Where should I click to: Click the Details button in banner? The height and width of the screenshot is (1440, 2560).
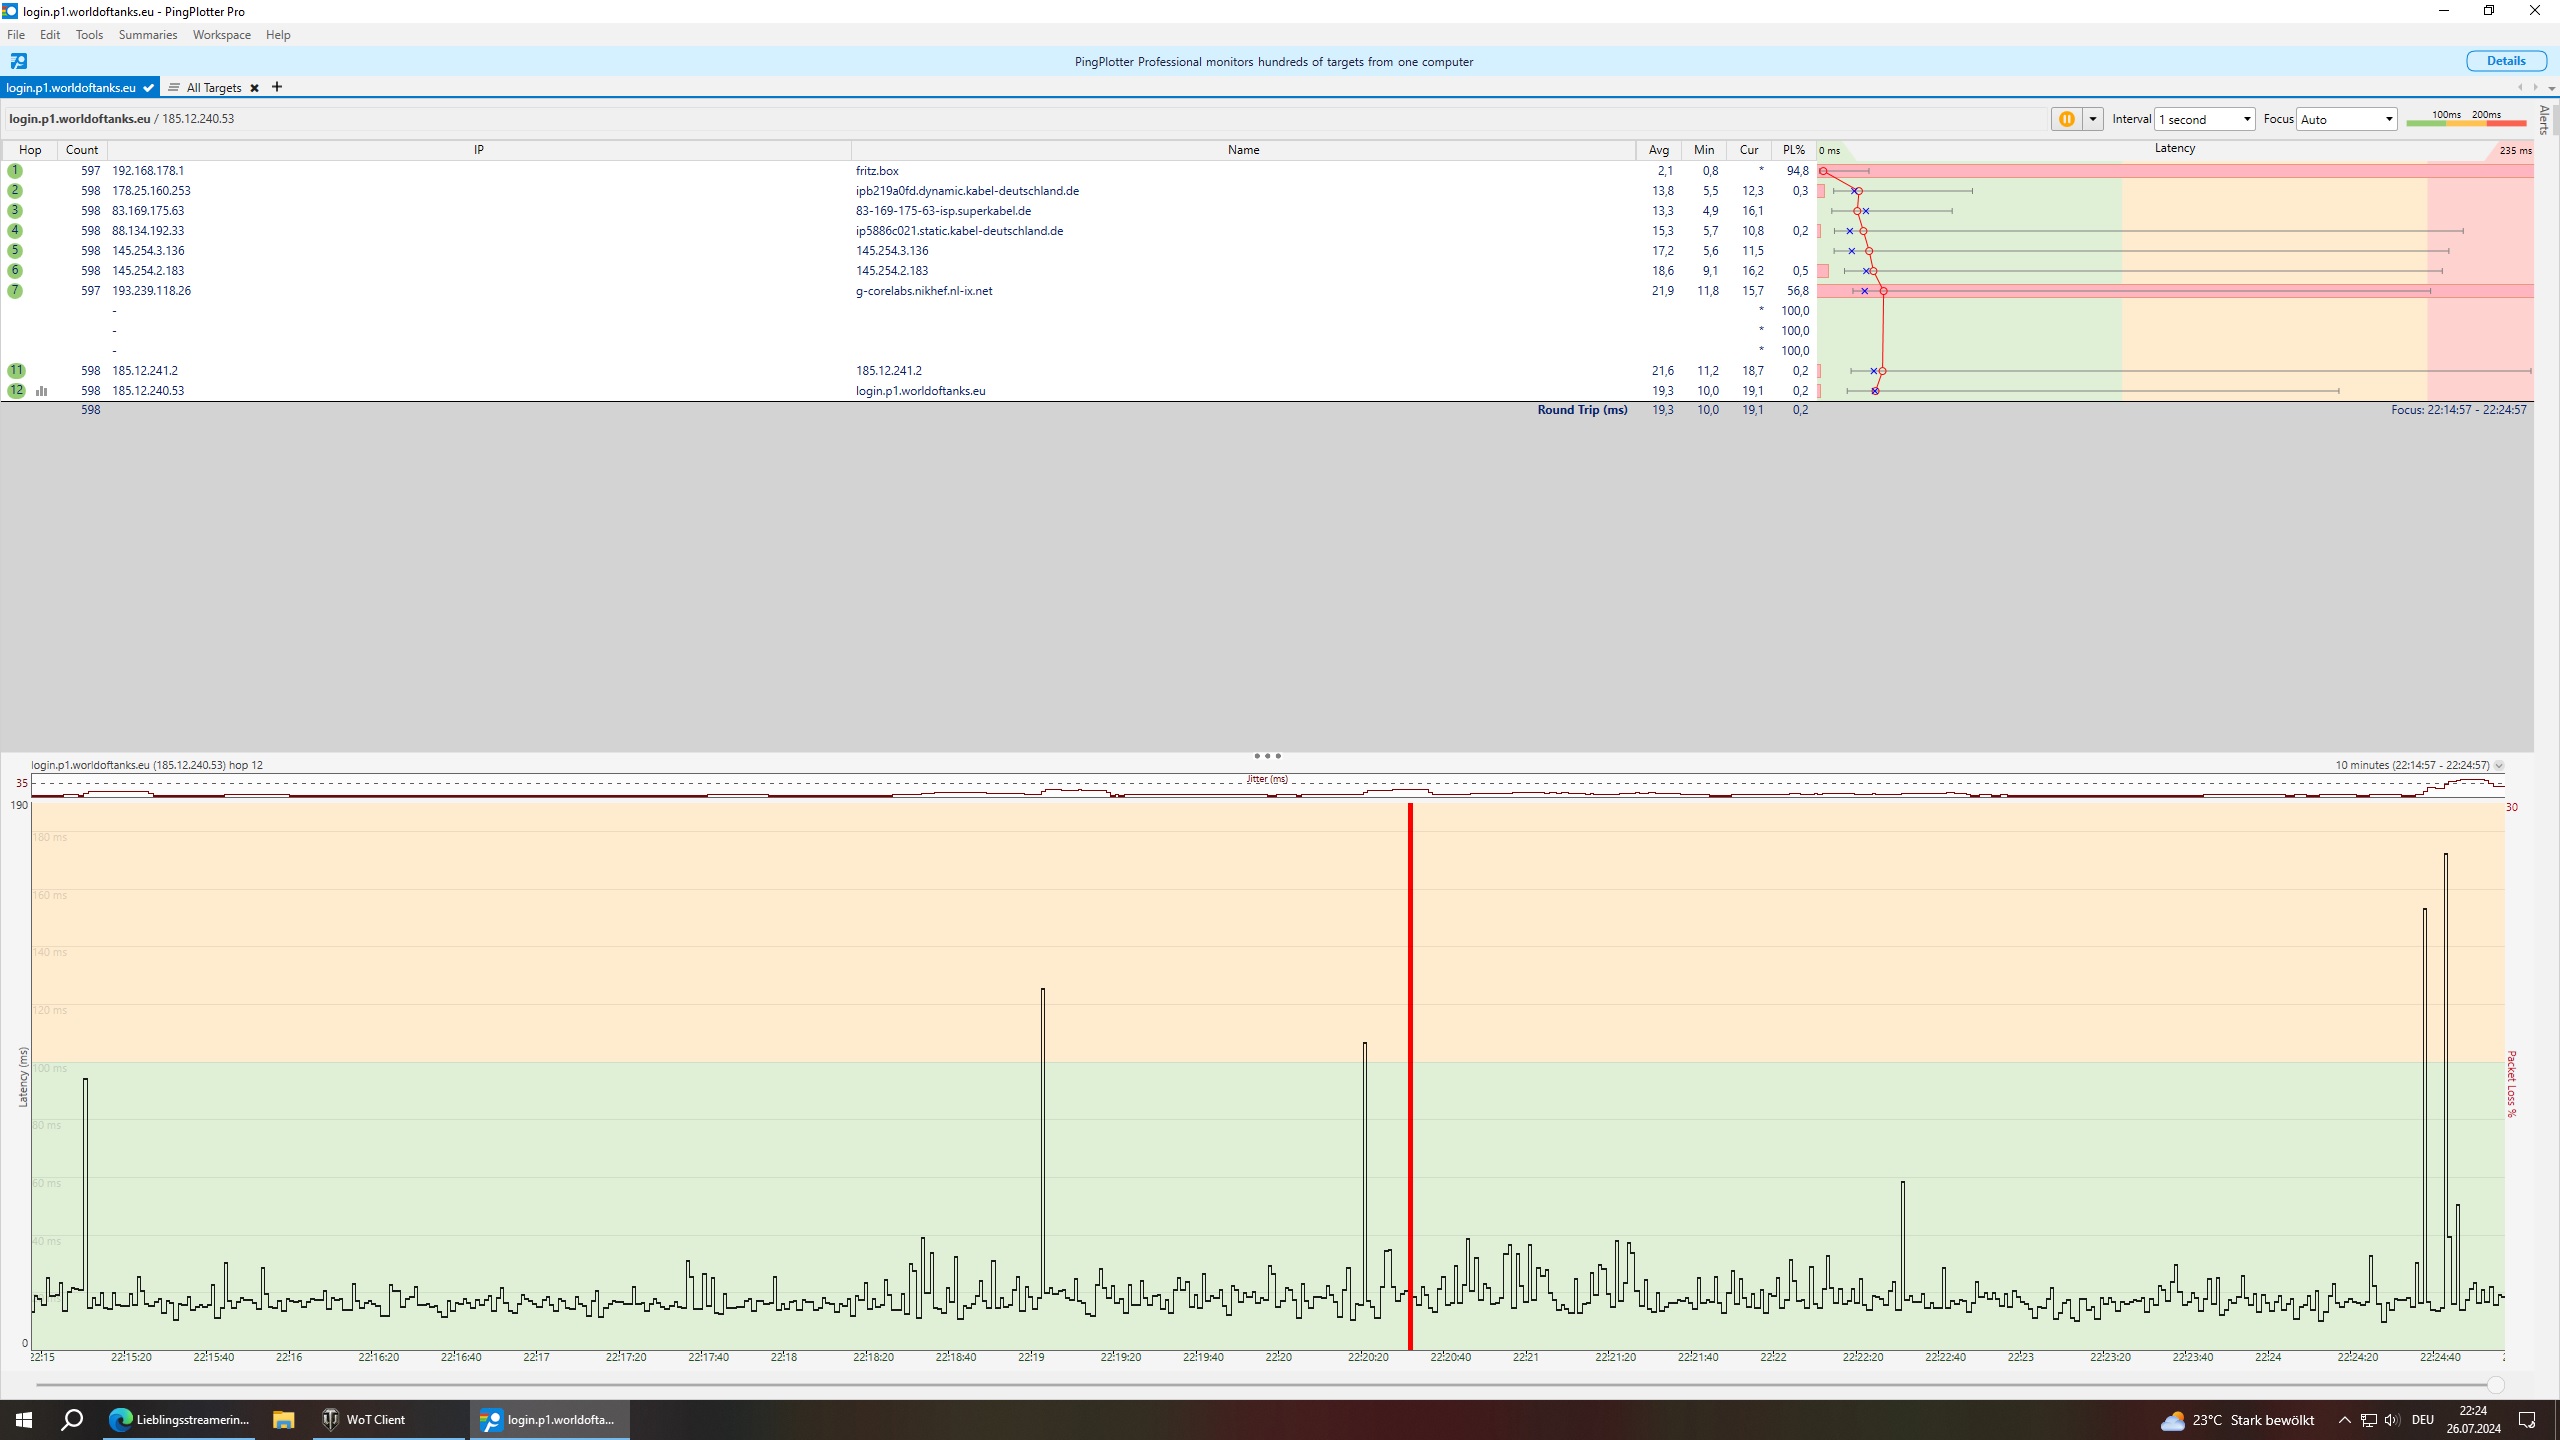click(2505, 61)
